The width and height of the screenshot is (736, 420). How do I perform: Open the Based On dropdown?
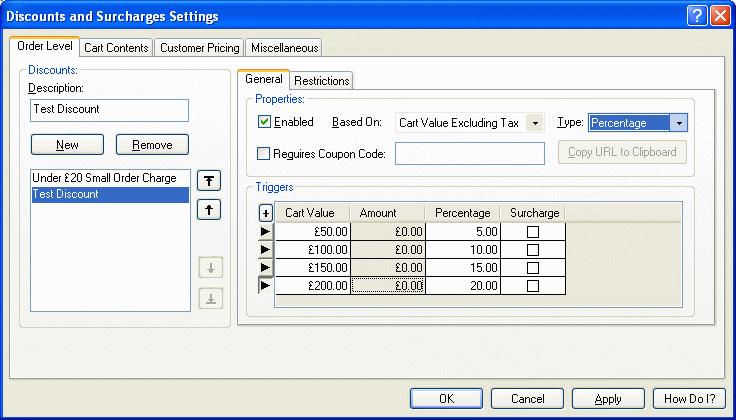coord(536,123)
